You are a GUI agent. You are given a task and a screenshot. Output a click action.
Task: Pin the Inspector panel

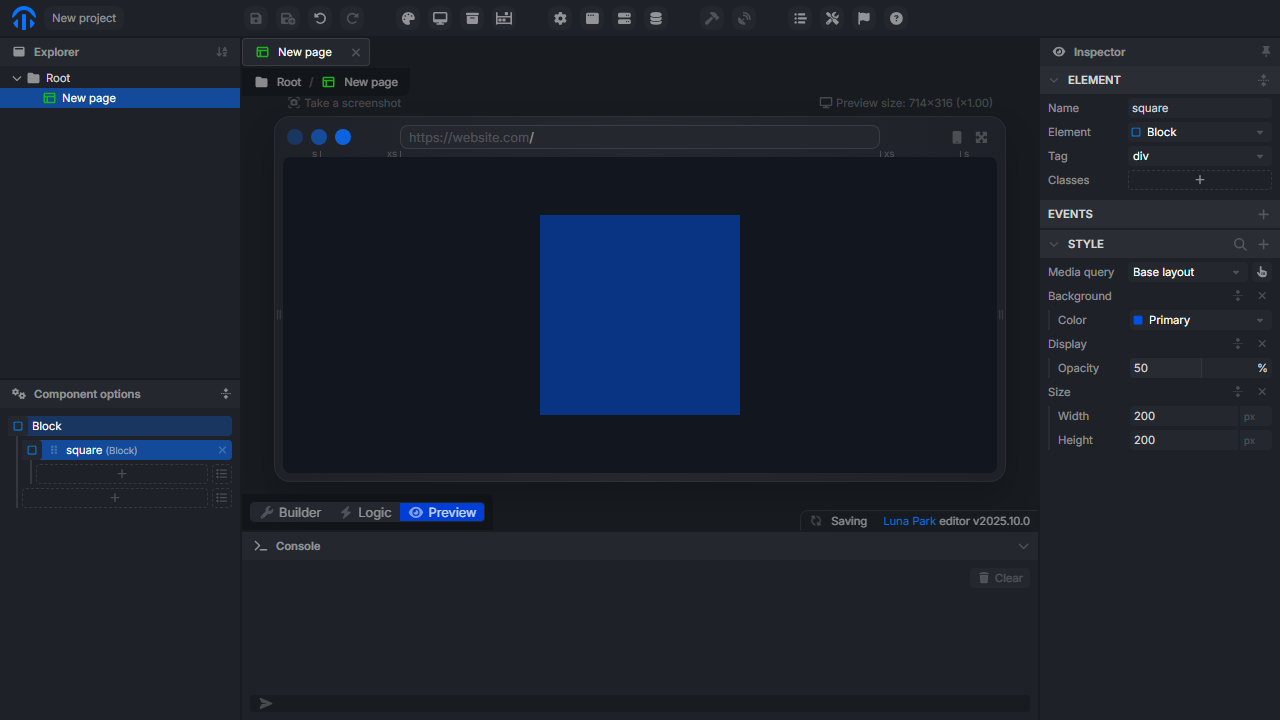pyautogui.click(x=1266, y=52)
